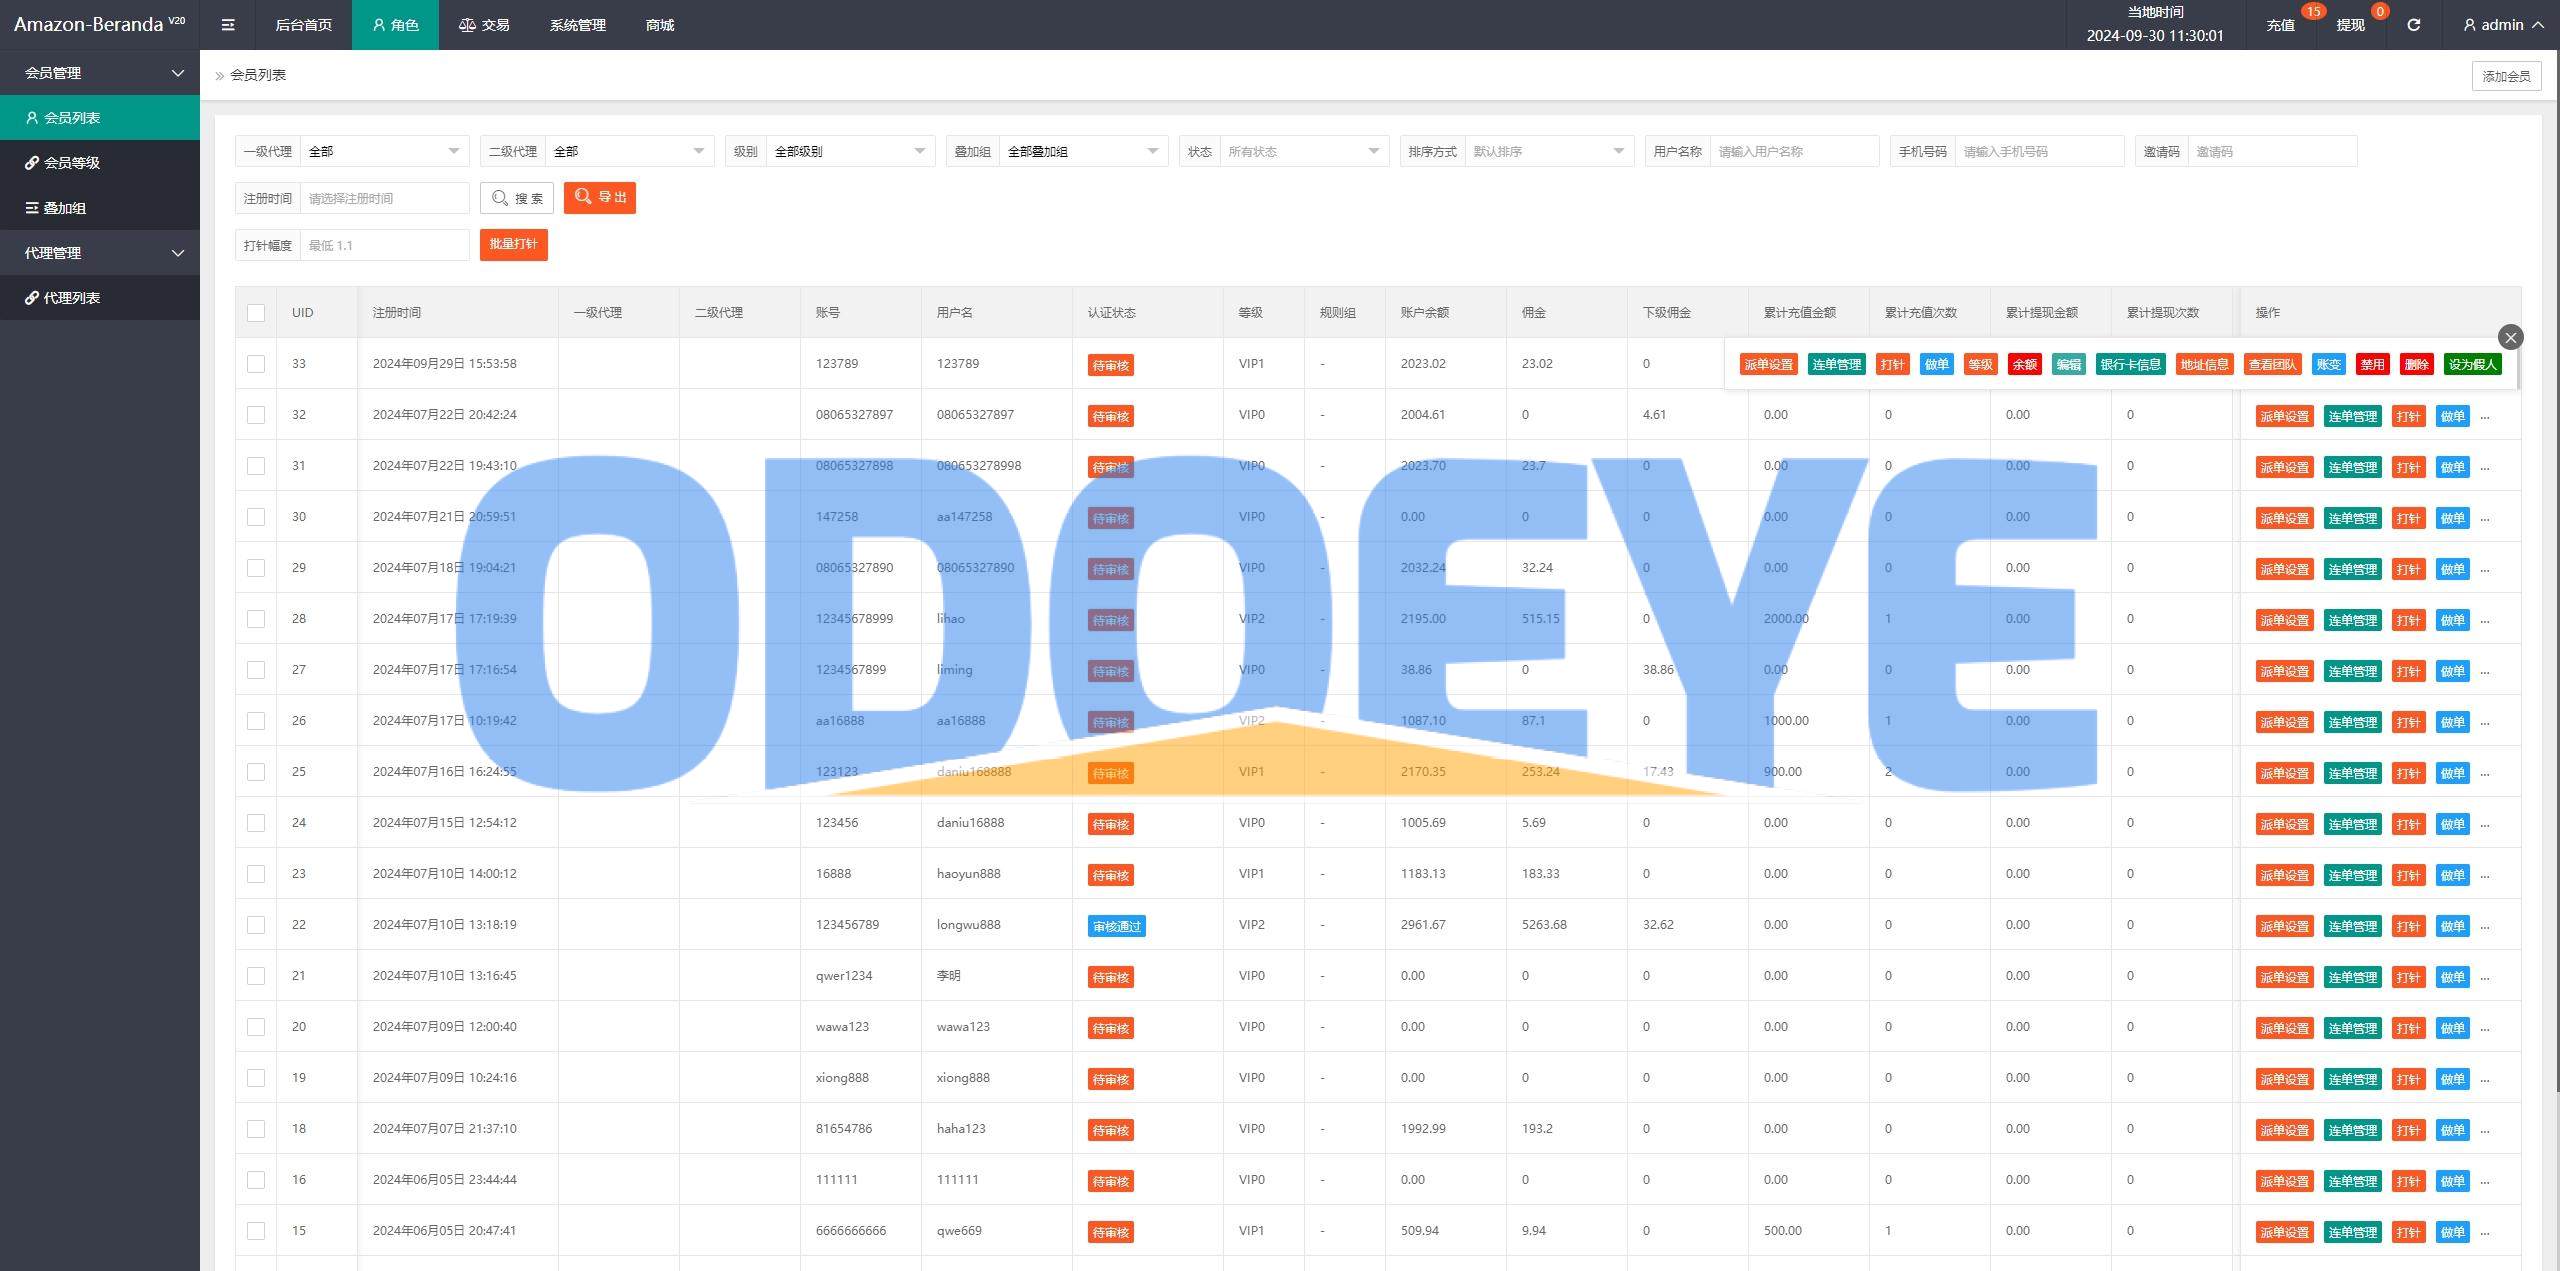Check the checkbox for UID 20 row

pyautogui.click(x=256, y=1027)
